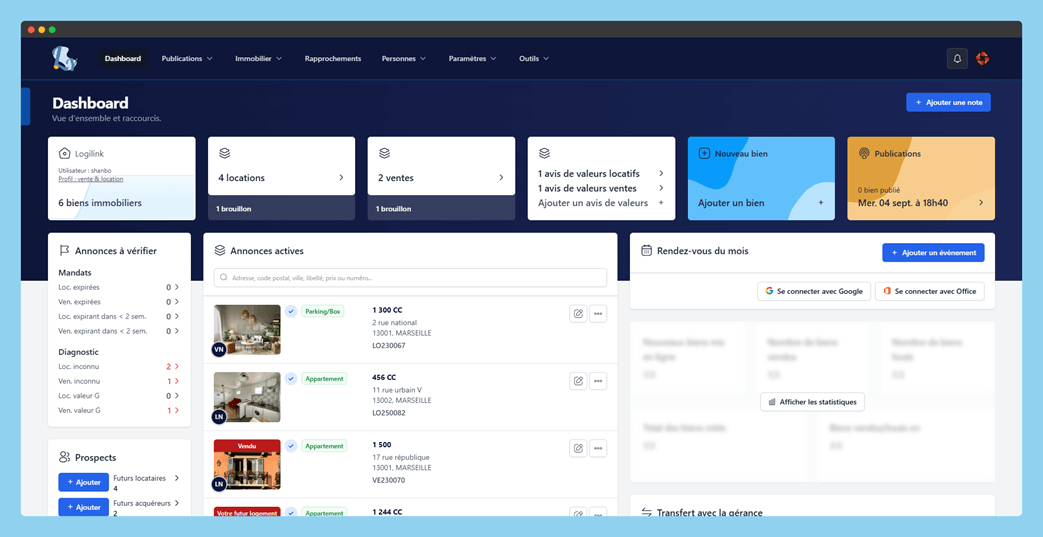Click Ajouter for Futurs locataires
Viewport: 1043px width, 537px height.
point(84,482)
